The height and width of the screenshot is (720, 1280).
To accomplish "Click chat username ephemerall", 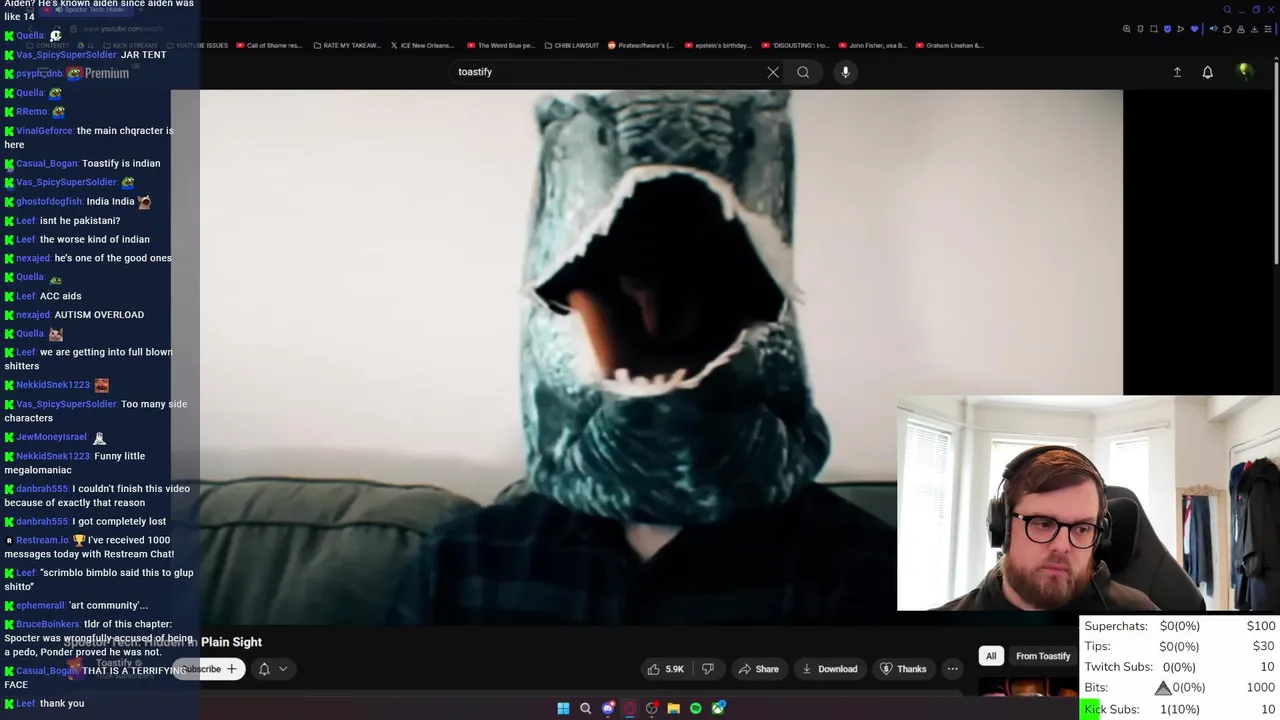I will [x=40, y=606].
